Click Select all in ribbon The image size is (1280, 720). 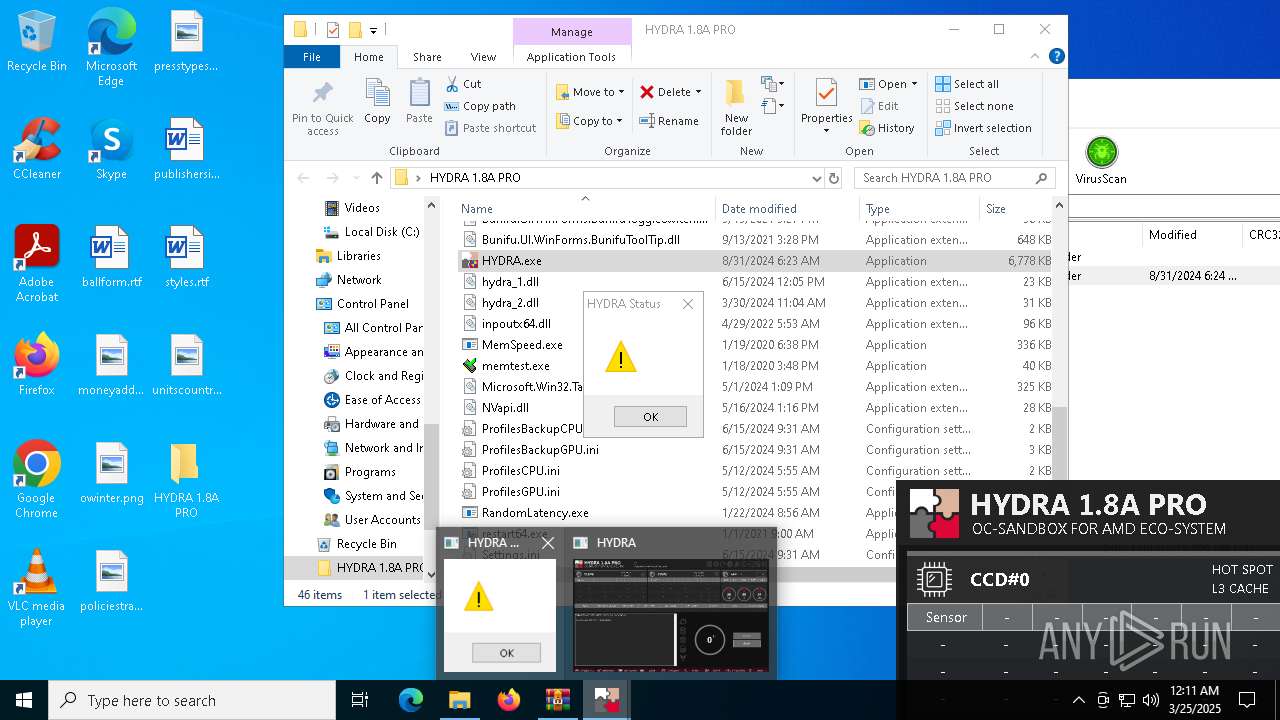[x=967, y=84]
